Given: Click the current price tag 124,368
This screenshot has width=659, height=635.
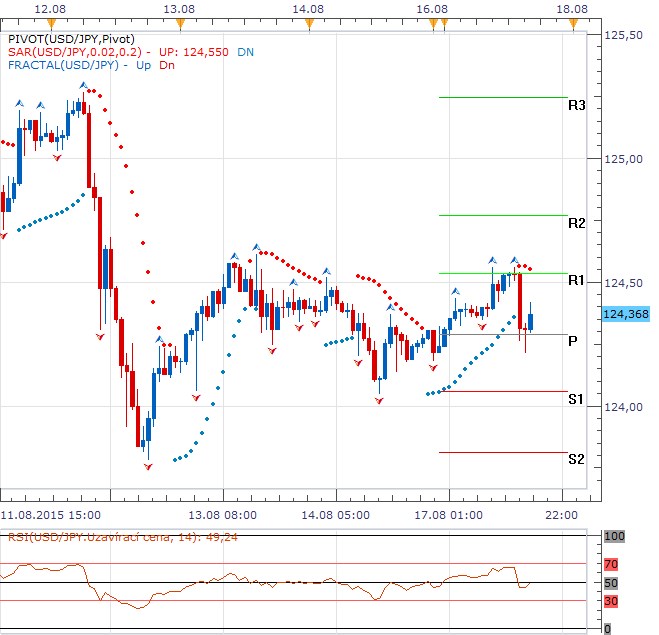Looking at the screenshot, I should click(627, 314).
